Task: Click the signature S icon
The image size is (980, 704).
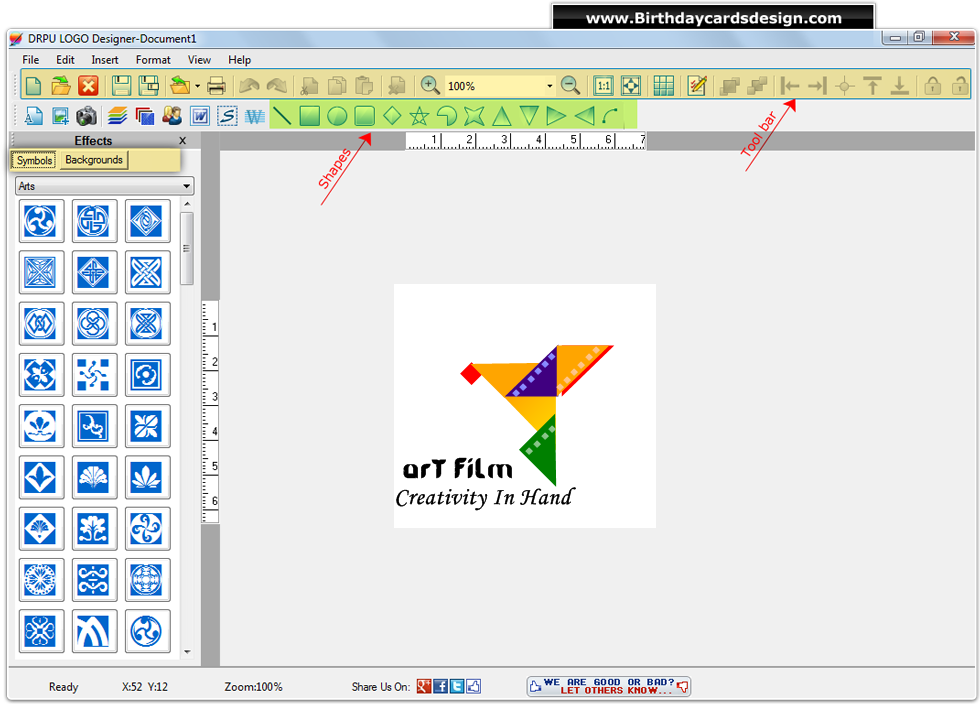Action: (228, 116)
